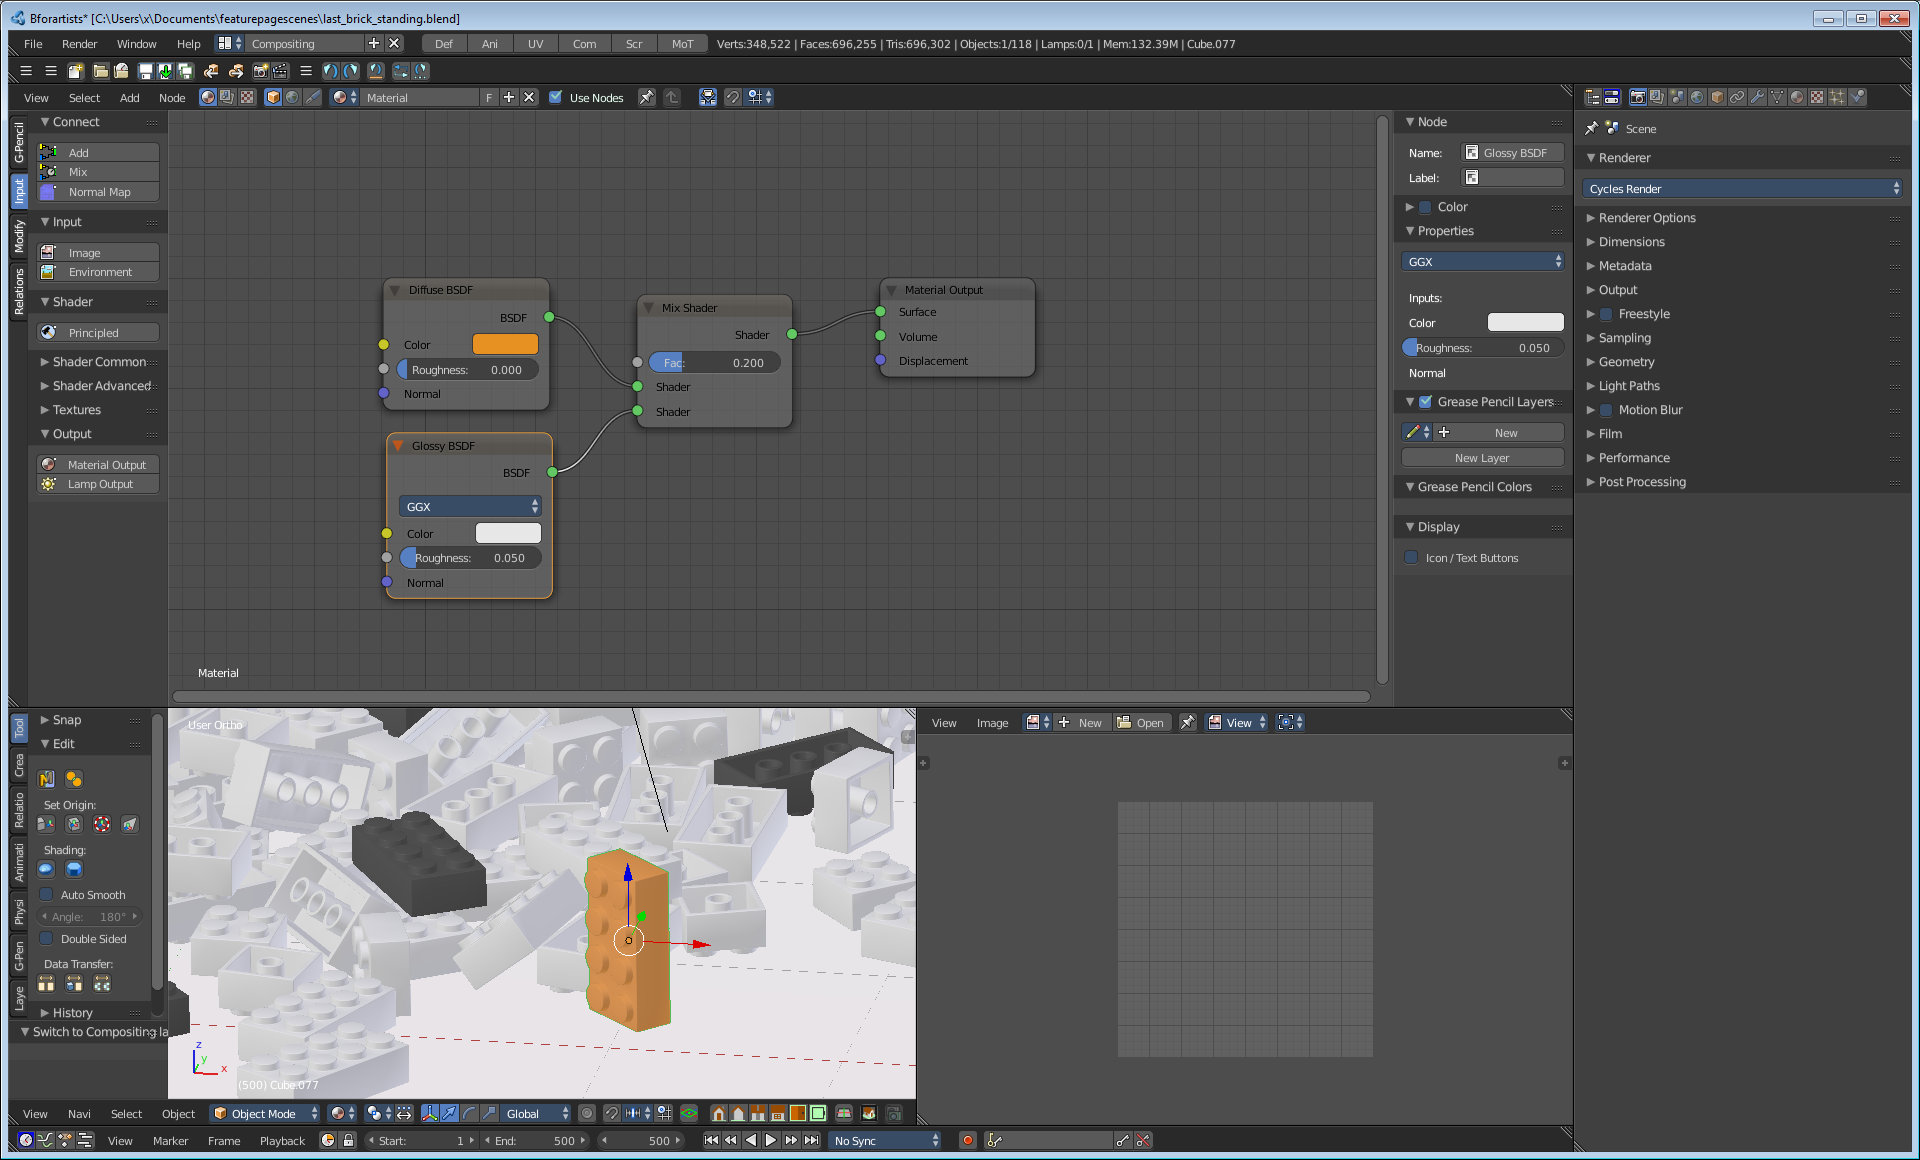Add an Environment texture node
This screenshot has width=1920, height=1160.
(98, 272)
